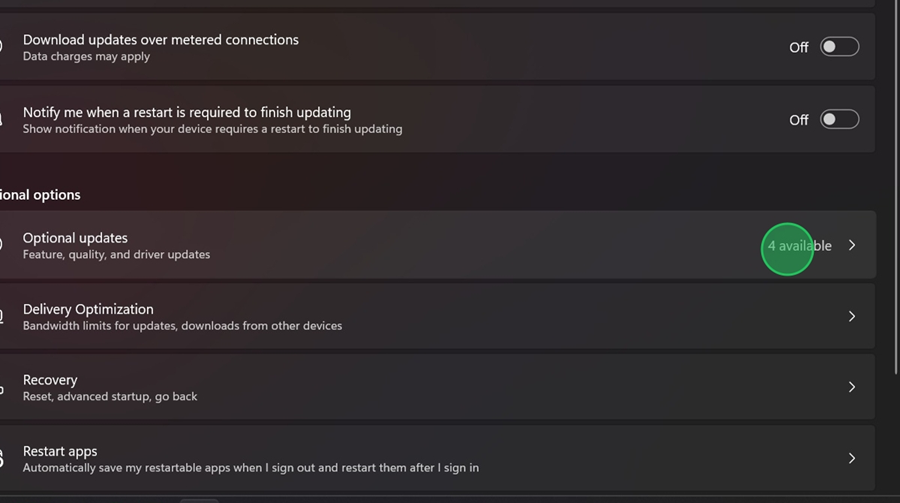The width and height of the screenshot is (900, 503).
Task: Click the chevron on Restart apps row
Action: click(x=852, y=458)
